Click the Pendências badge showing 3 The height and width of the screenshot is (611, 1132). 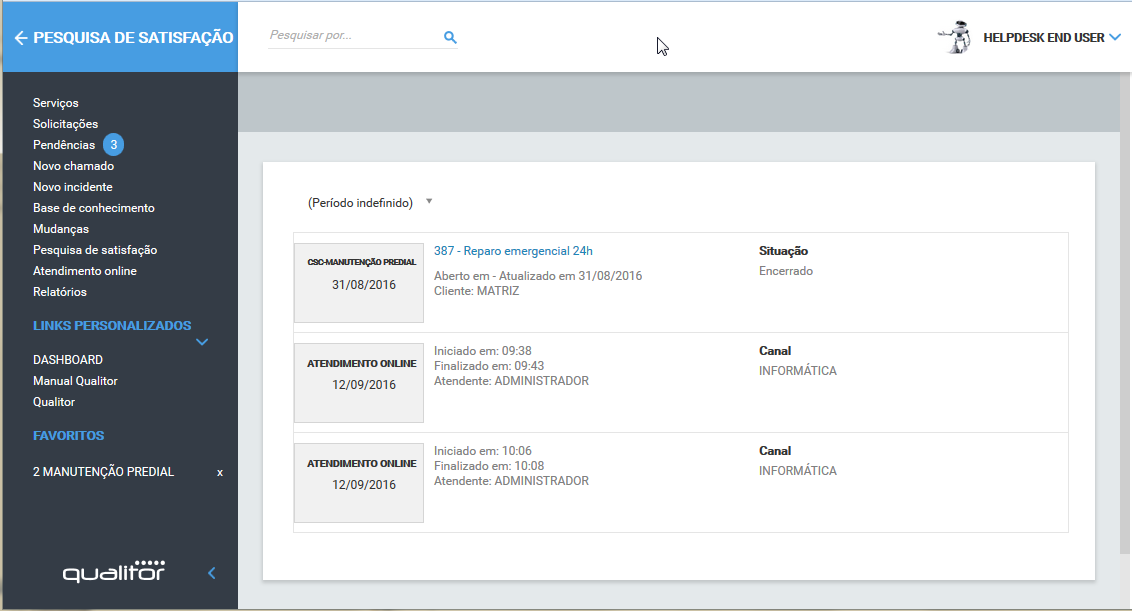coord(114,145)
